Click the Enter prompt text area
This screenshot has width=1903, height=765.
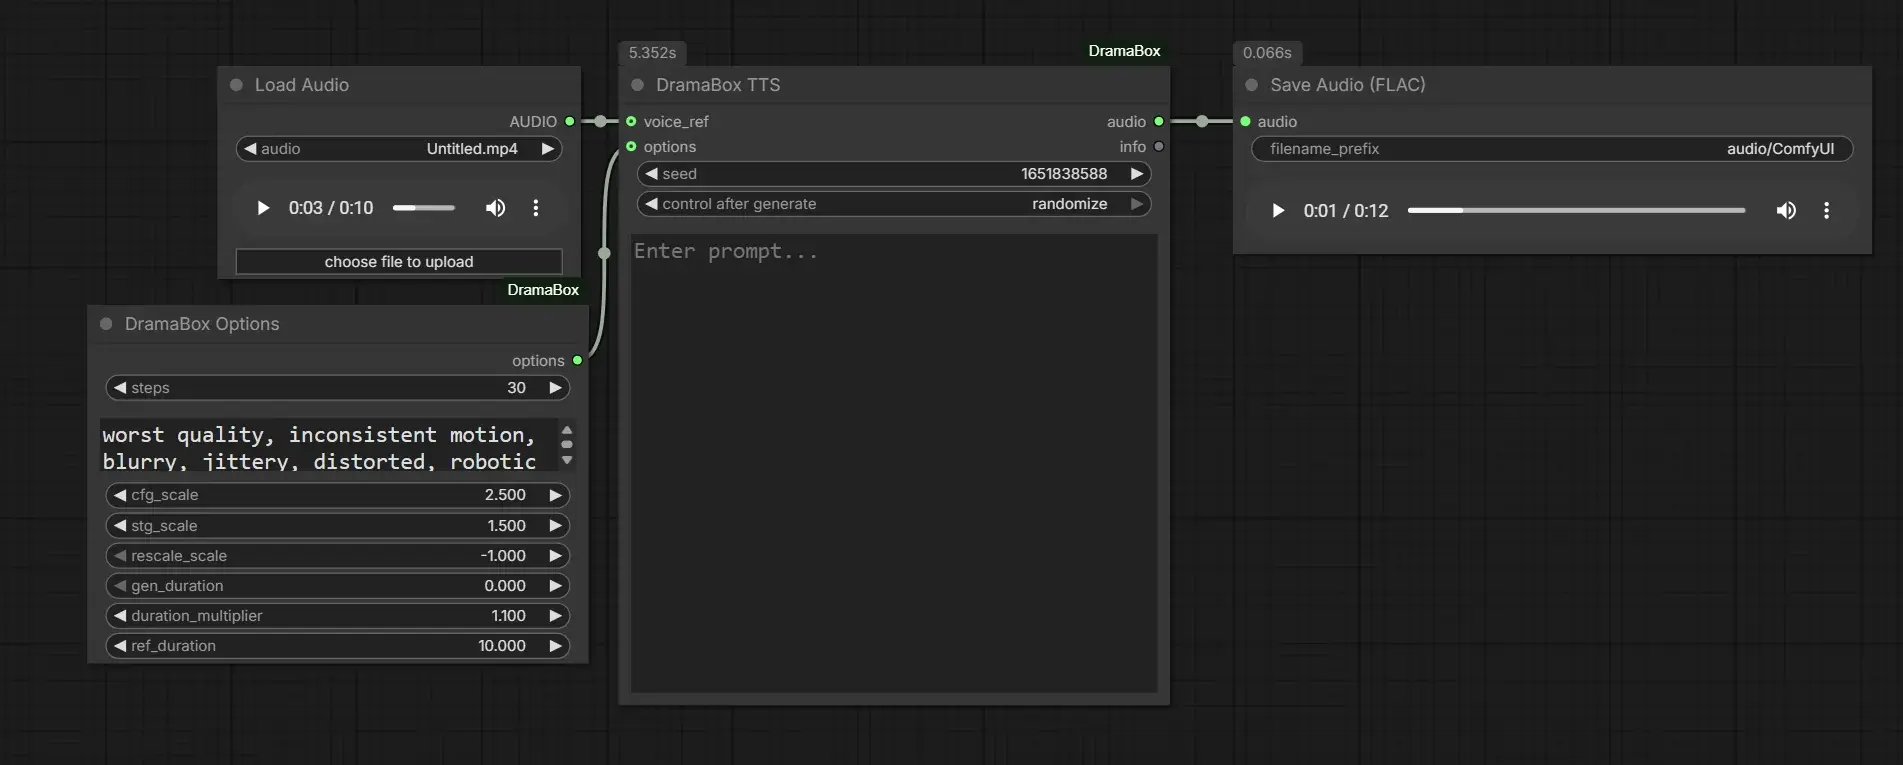(x=894, y=463)
